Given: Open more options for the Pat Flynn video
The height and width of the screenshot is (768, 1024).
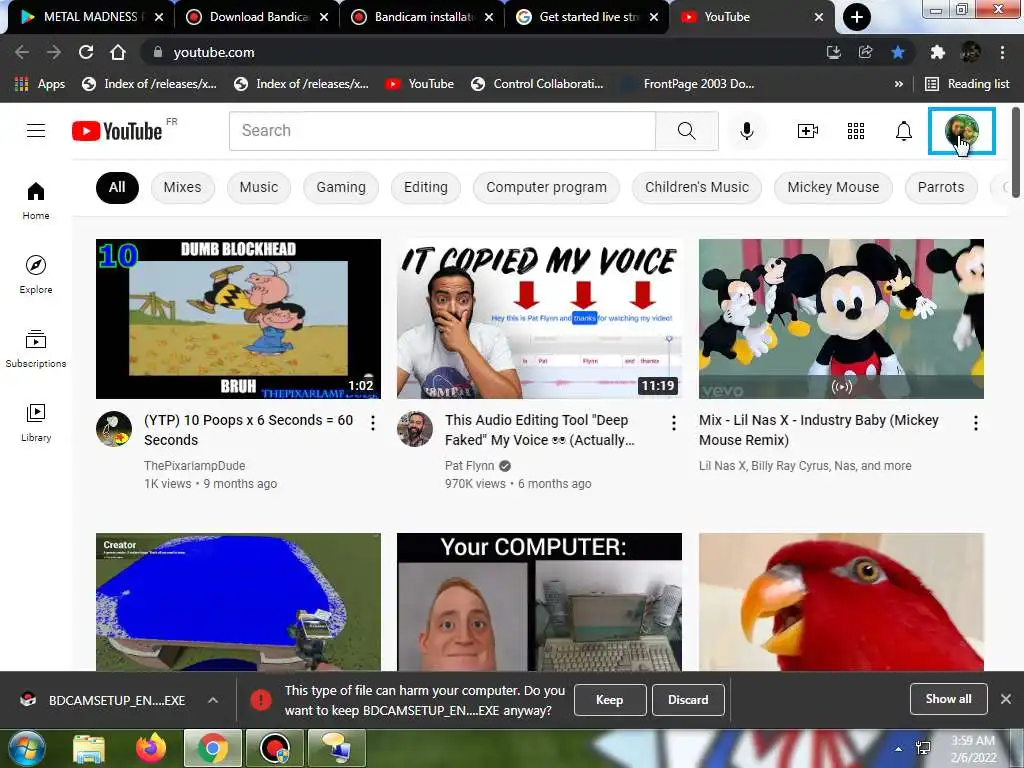Looking at the screenshot, I should pyautogui.click(x=674, y=423).
